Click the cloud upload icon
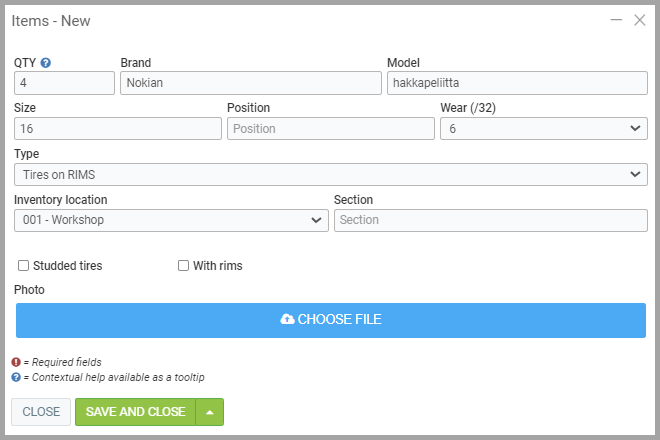 (x=288, y=320)
